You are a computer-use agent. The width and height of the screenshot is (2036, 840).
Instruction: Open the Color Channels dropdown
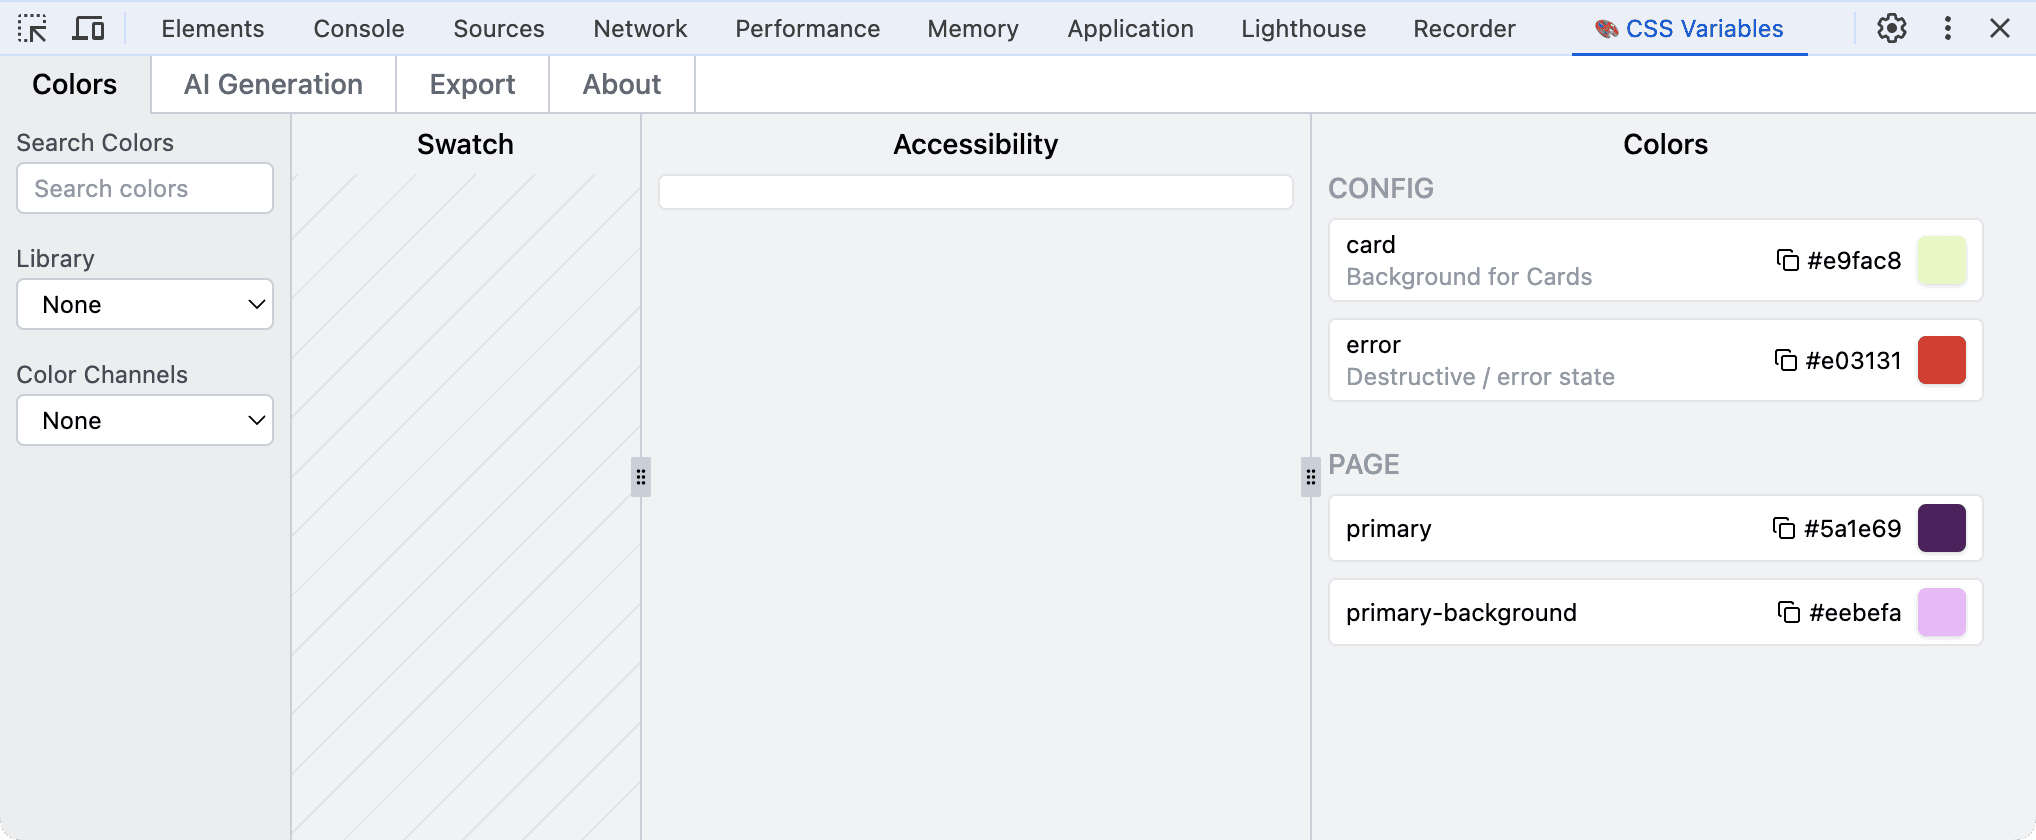[x=145, y=420]
